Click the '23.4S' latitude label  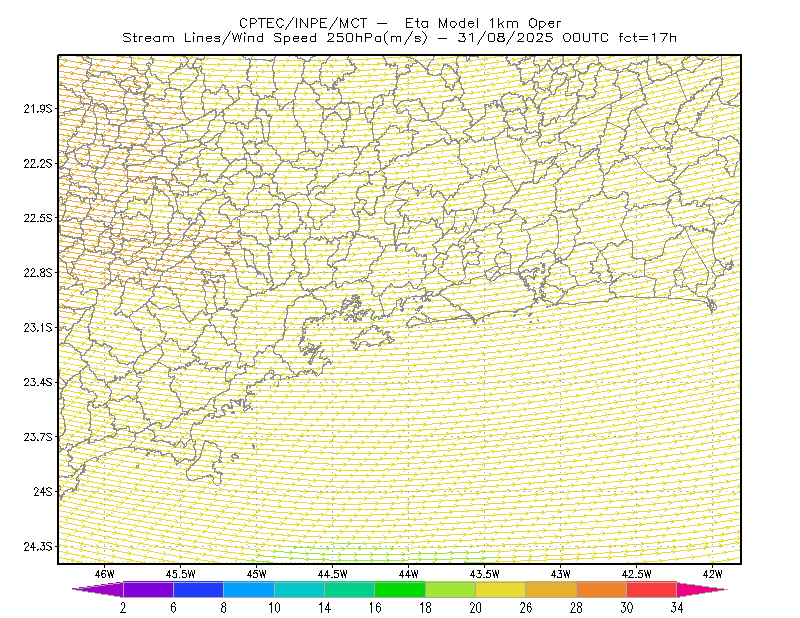[38, 382]
